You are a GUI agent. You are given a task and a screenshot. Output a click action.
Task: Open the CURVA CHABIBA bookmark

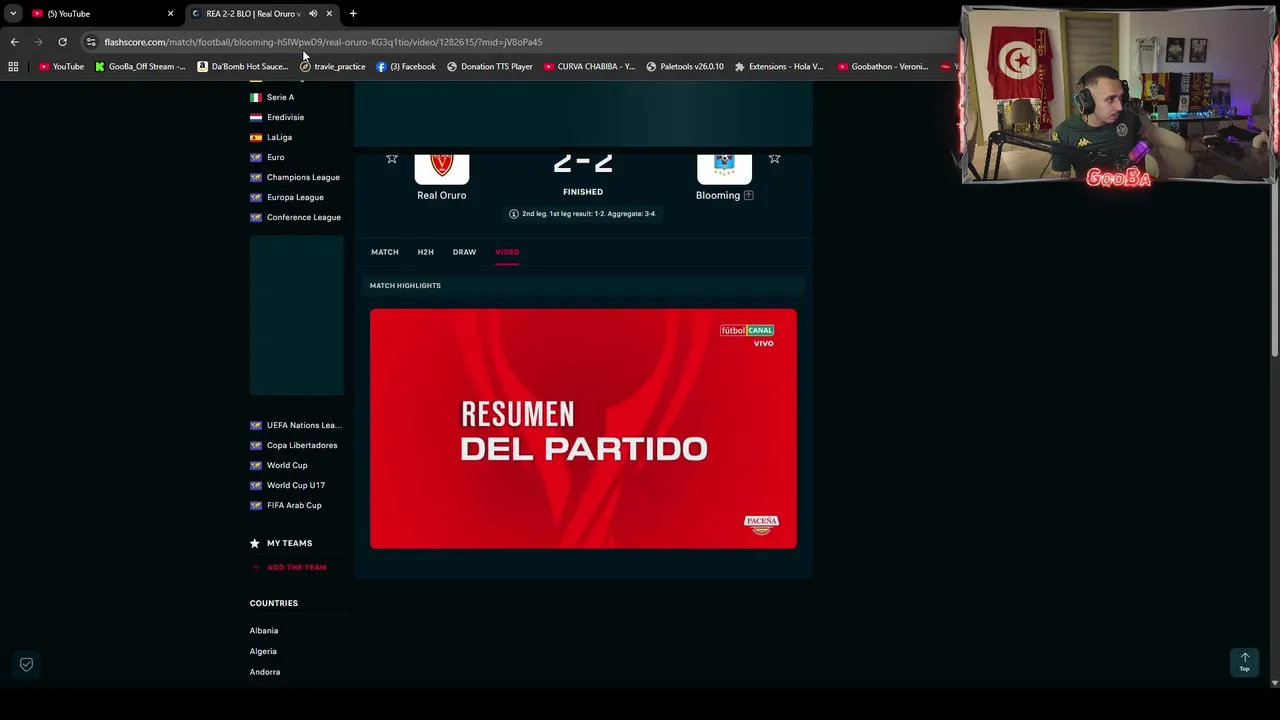(x=589, y=67)
